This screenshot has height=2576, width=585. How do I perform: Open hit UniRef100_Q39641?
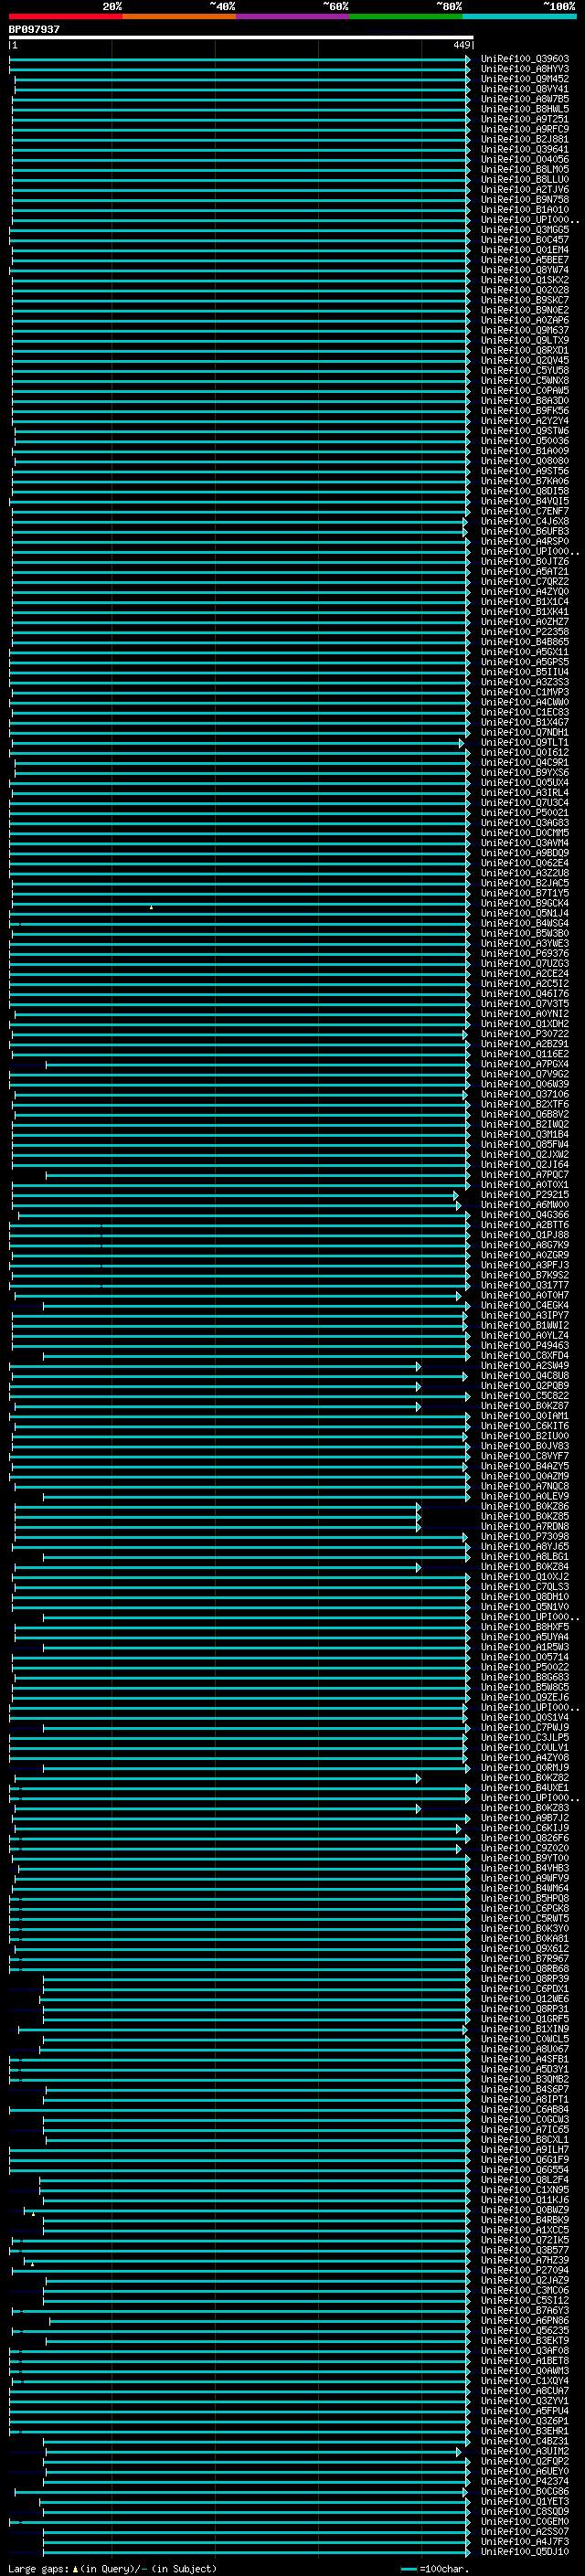tap(525, 149)
